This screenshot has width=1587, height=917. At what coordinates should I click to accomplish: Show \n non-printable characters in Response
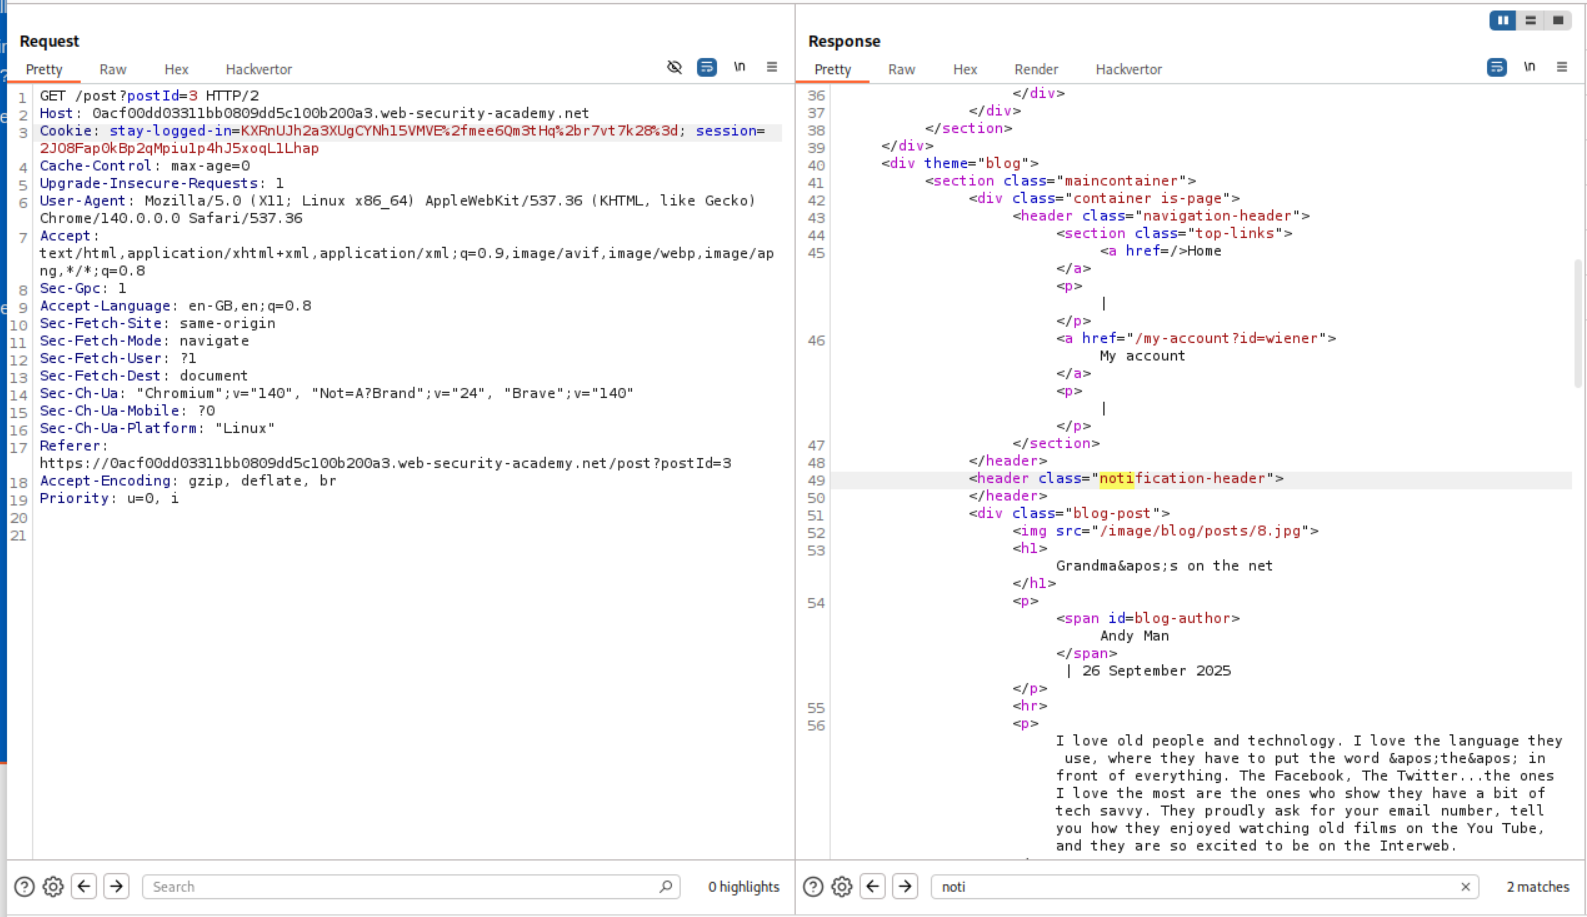click(x=1529, y=67)
